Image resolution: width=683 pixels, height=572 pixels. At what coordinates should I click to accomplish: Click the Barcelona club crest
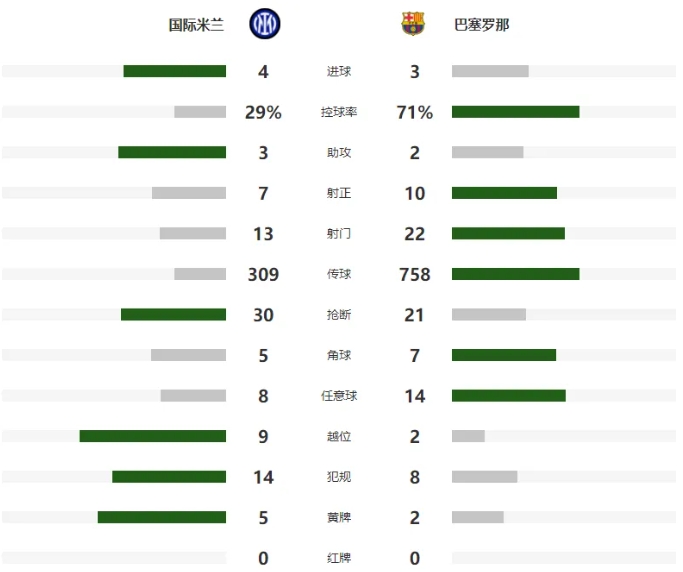coord(413,24)
